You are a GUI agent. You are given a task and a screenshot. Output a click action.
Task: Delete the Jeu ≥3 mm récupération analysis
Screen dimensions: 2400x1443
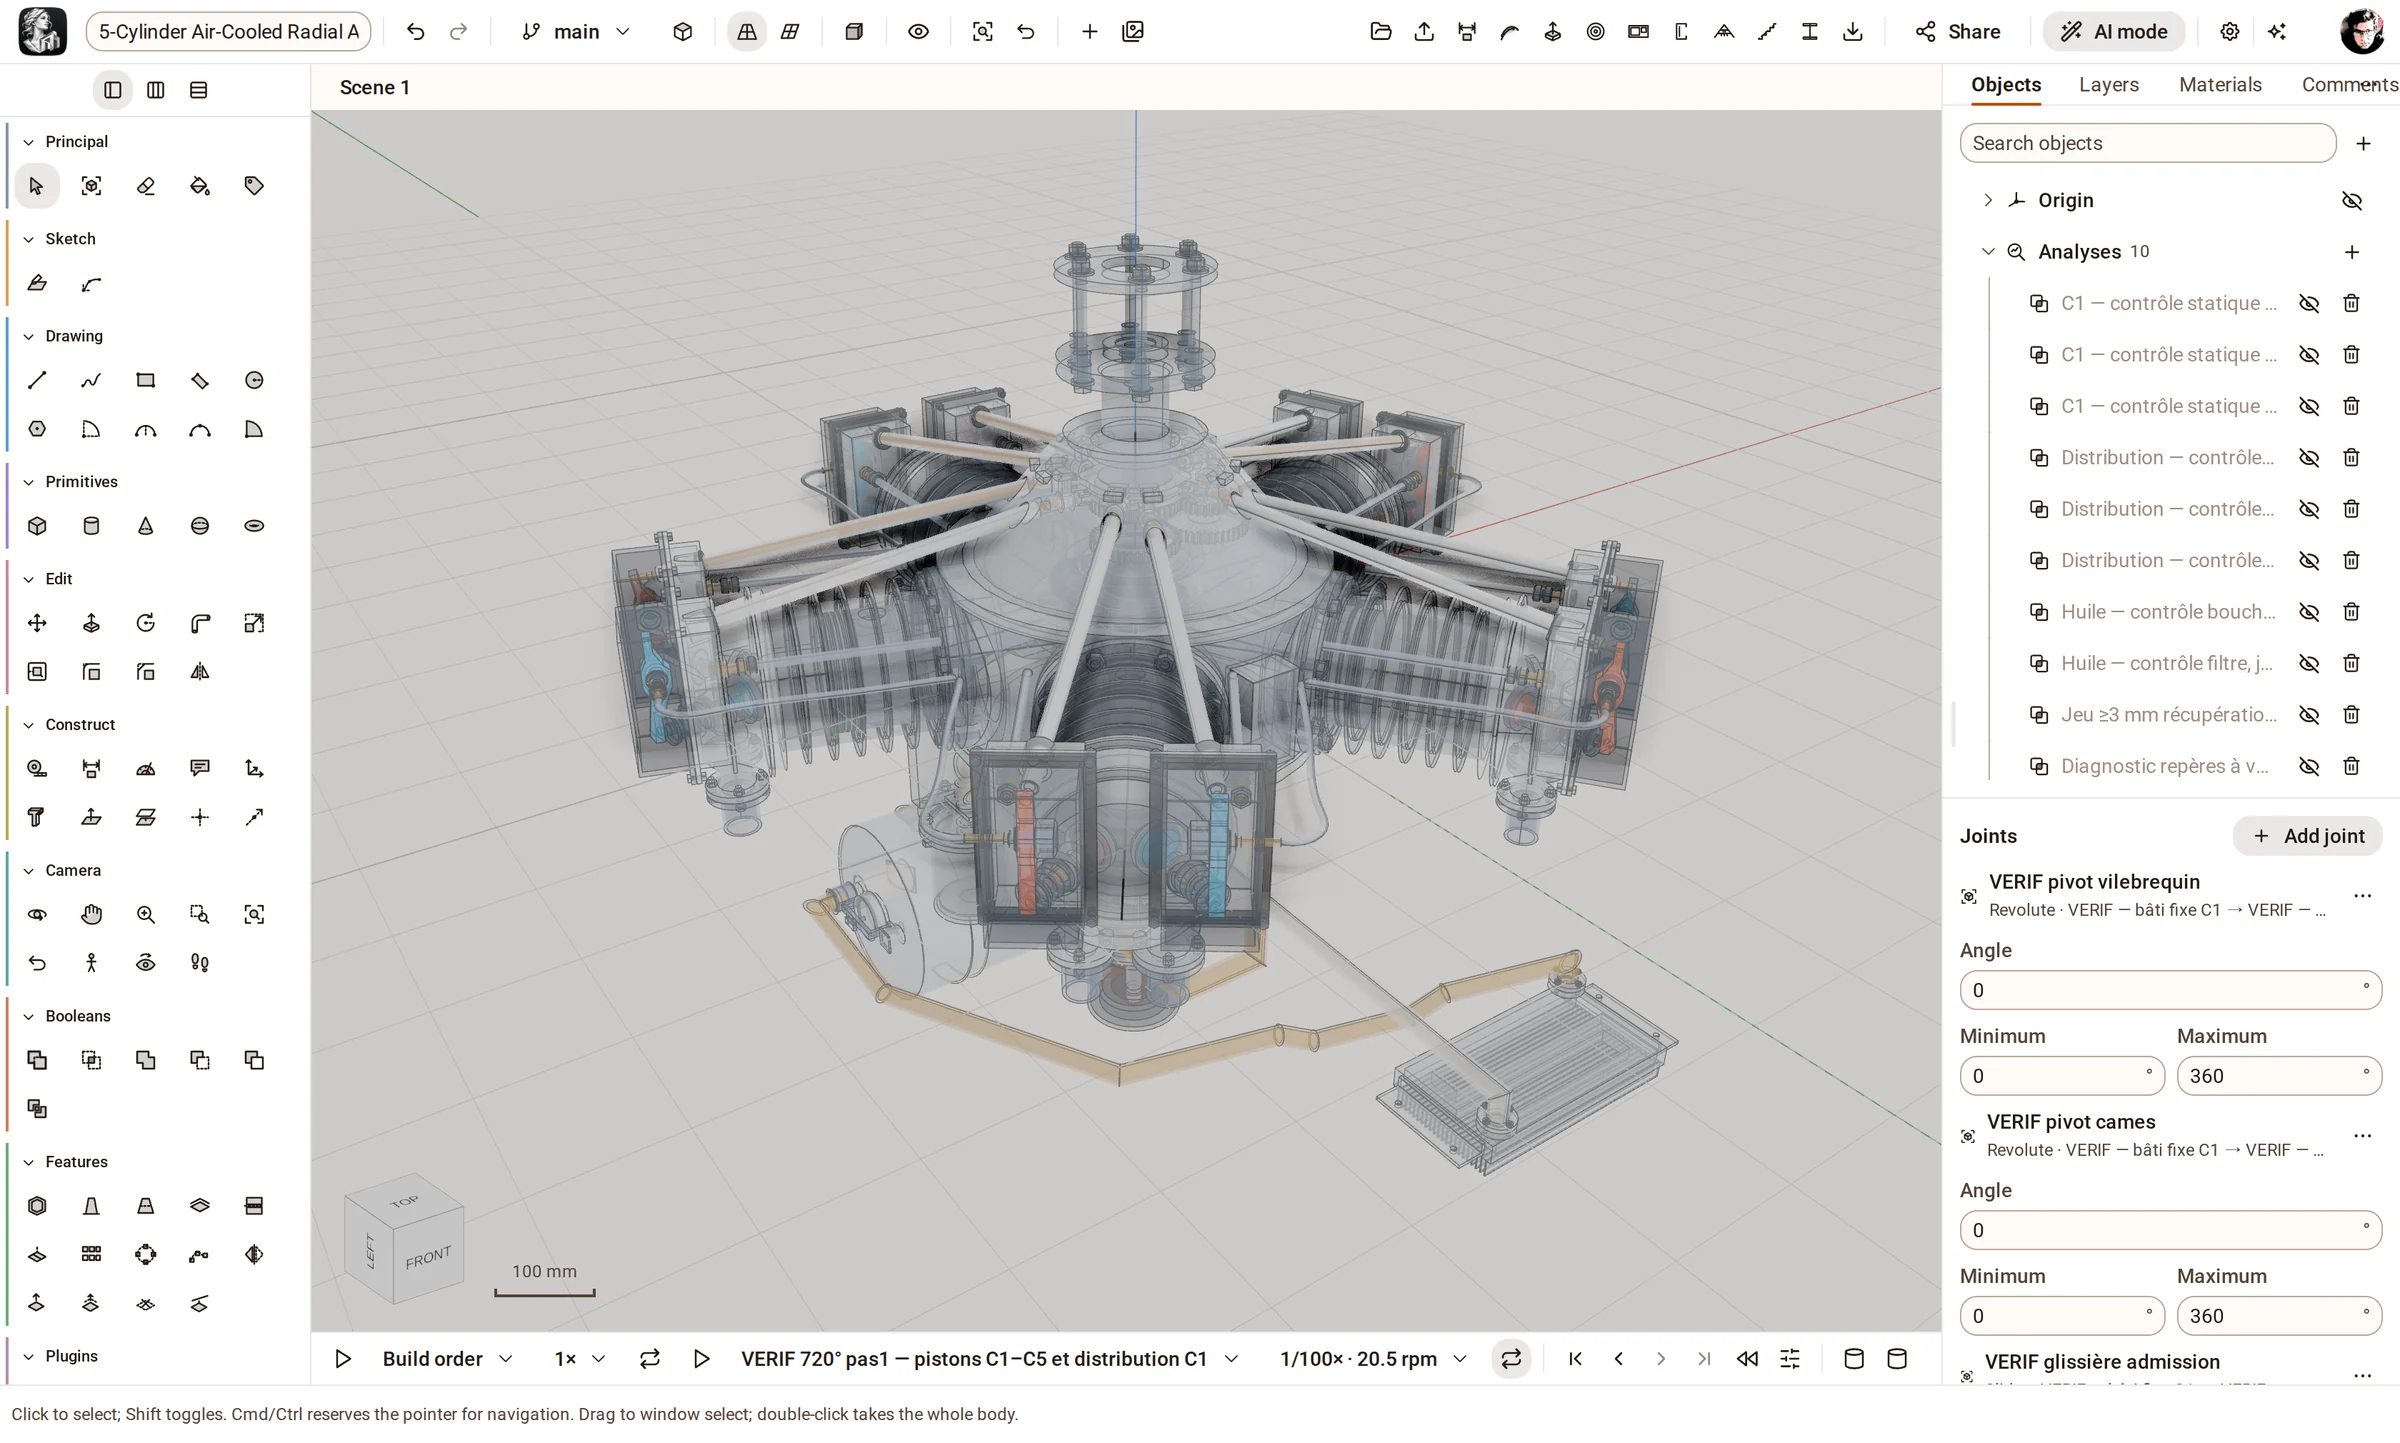coord(2352,715)
